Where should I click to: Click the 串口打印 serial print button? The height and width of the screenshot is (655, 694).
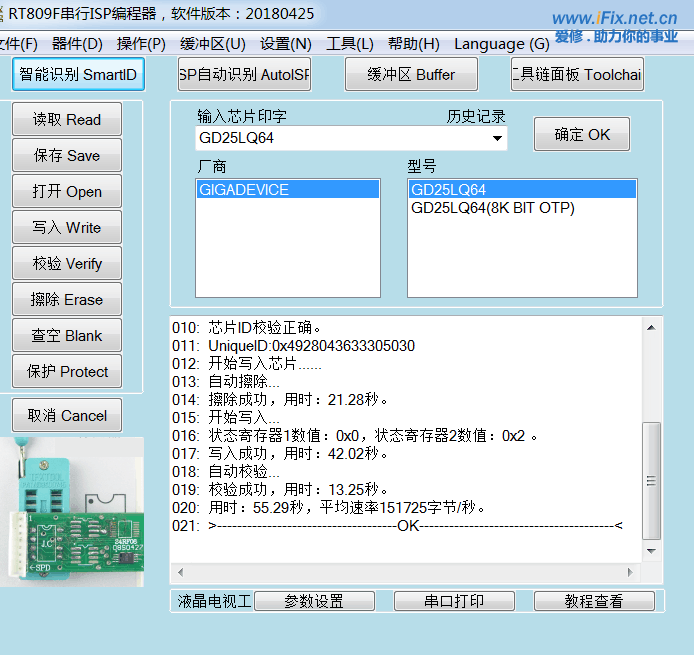click(454, 601)
